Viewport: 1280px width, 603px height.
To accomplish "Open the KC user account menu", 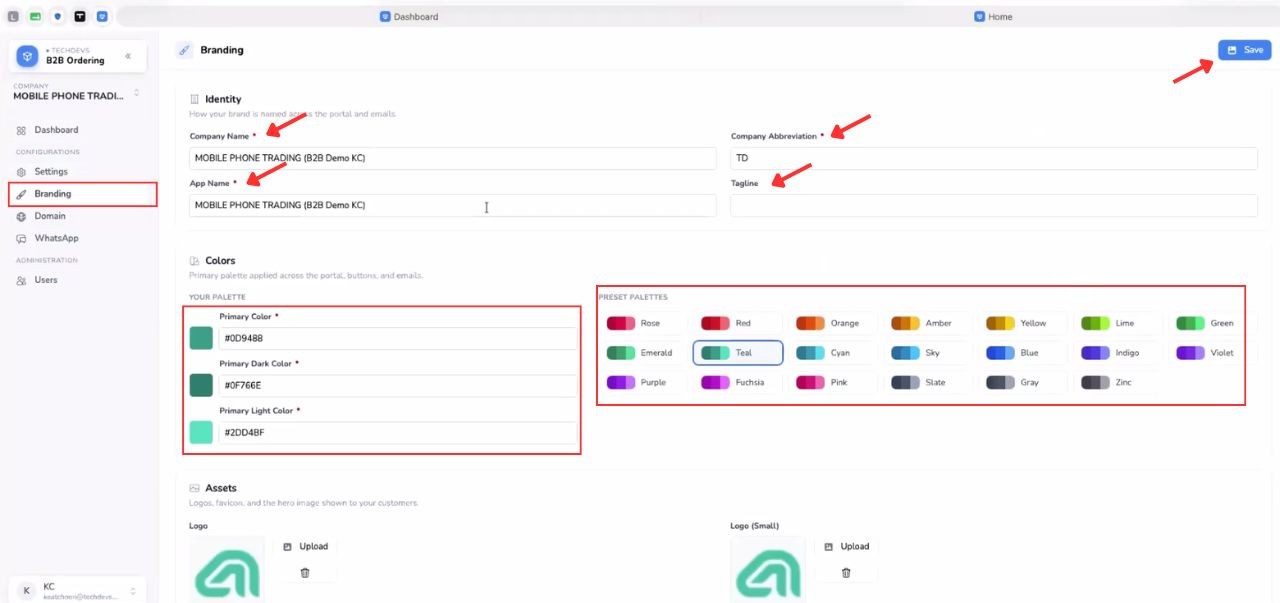I will pos(78,590).
